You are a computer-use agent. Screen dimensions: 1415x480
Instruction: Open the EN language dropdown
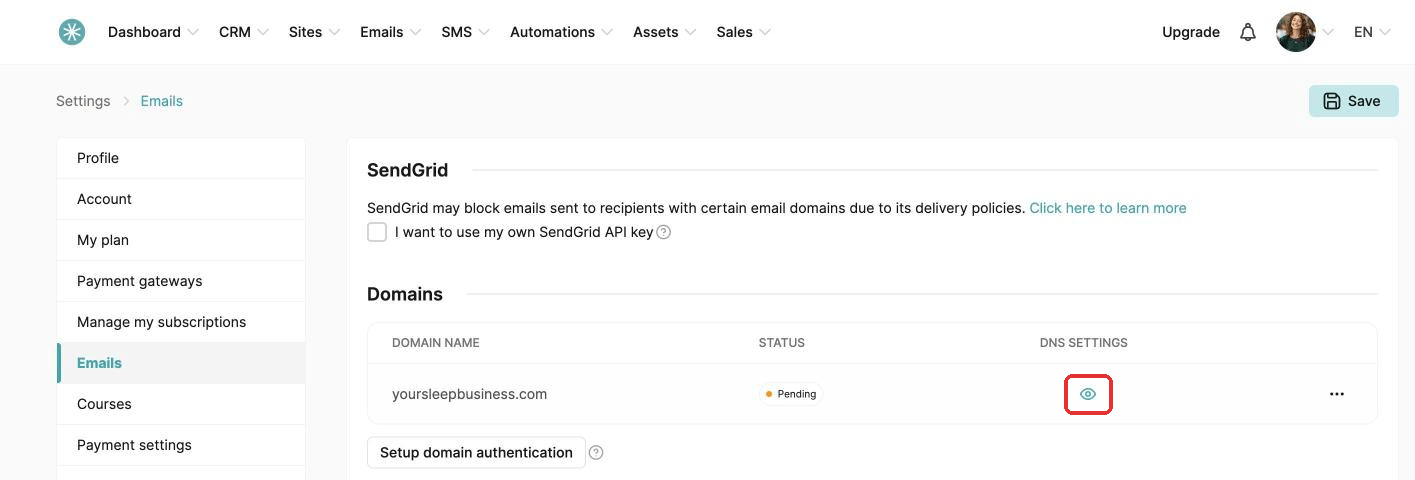(1372, 32)
